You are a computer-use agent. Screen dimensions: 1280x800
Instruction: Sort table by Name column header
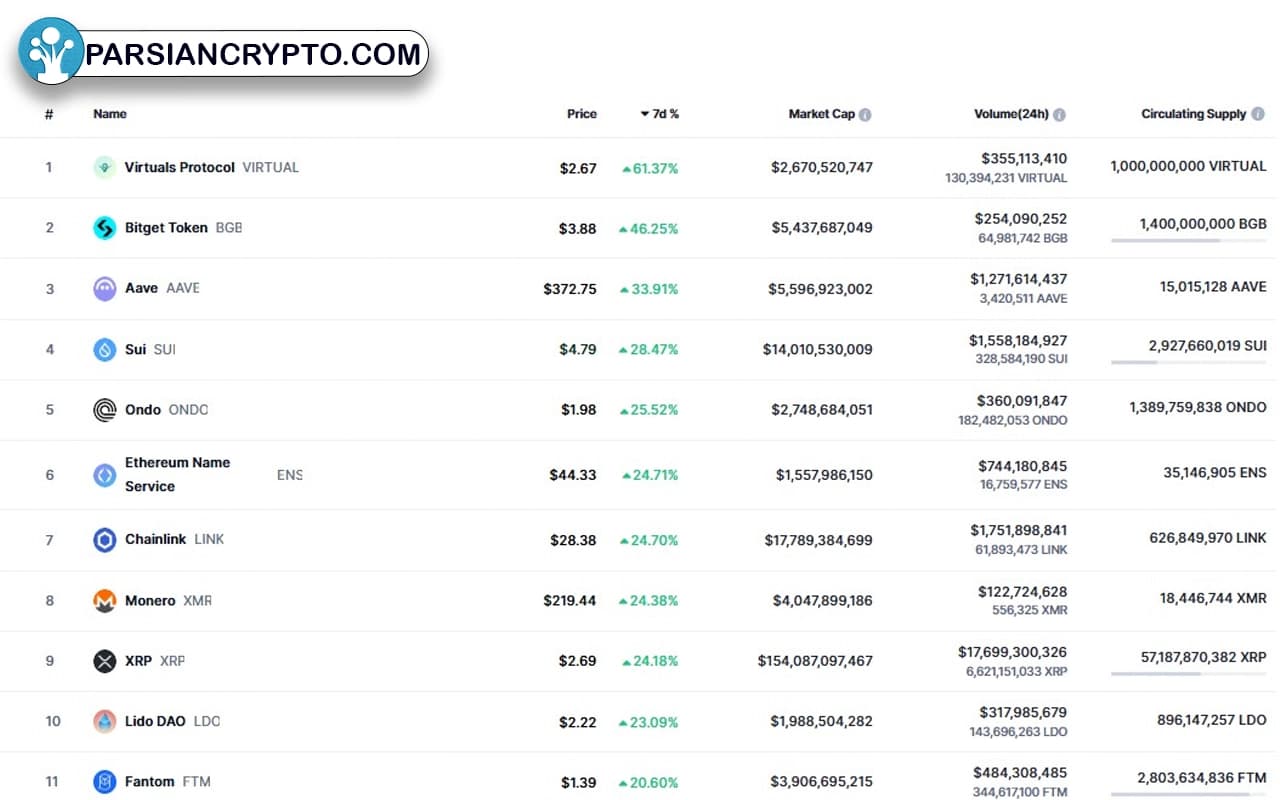[110, 114]
